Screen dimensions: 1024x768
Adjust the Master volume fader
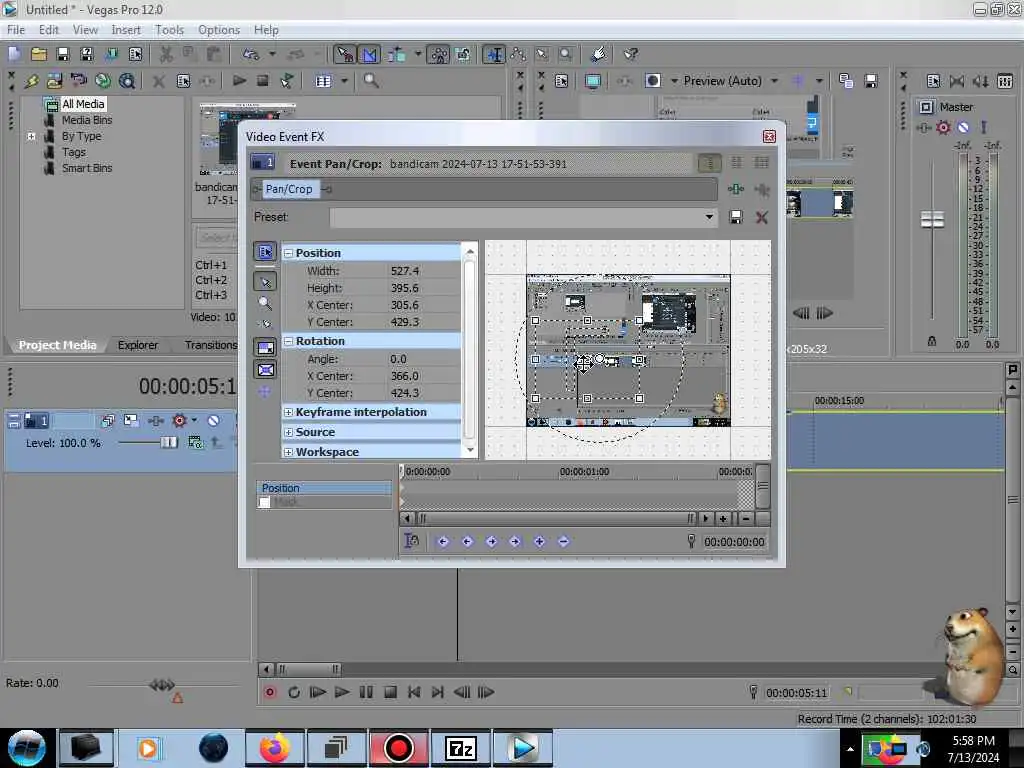coord(932,219)
